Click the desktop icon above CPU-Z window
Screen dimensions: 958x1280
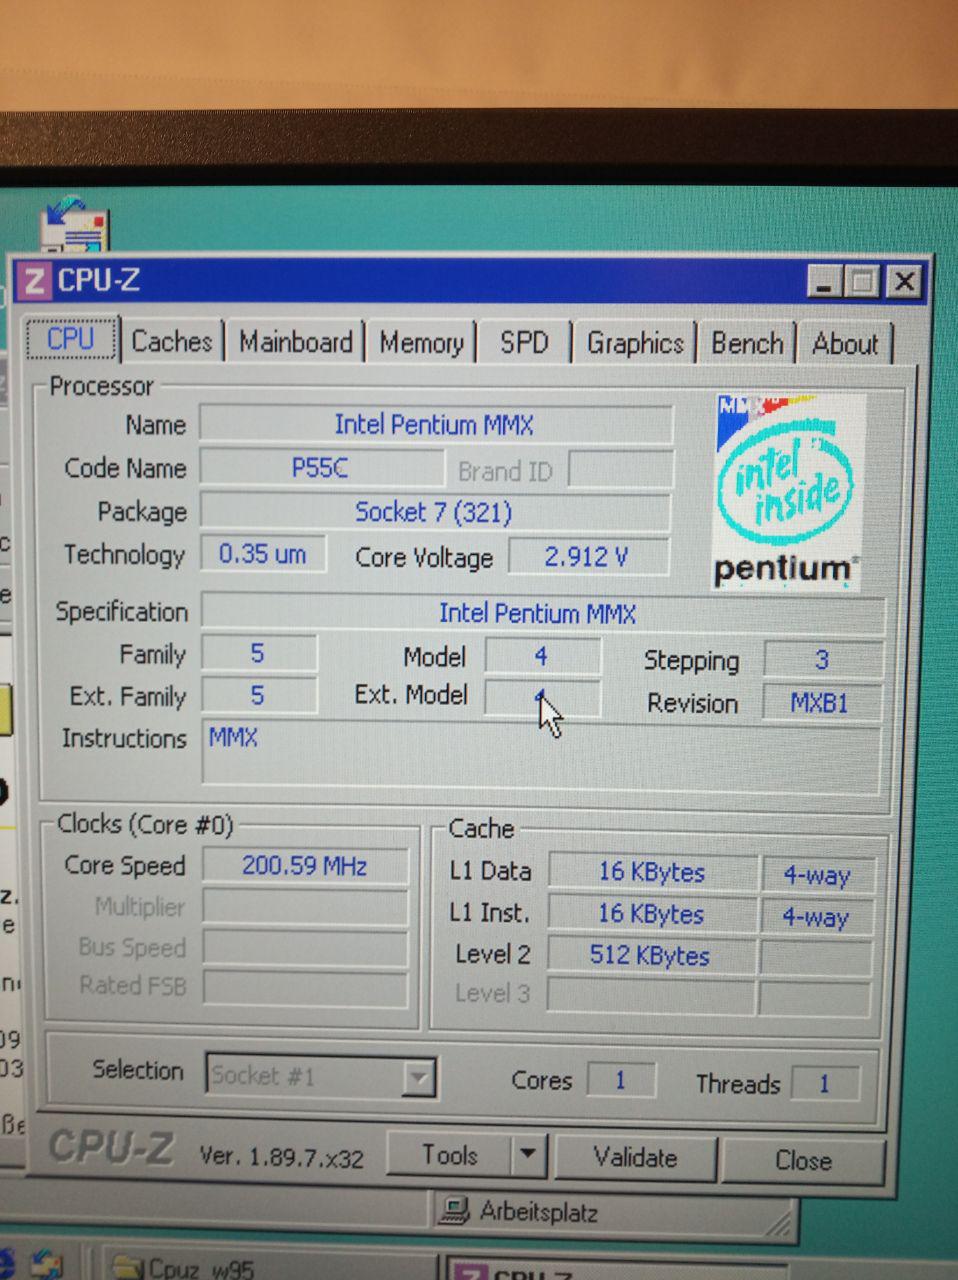[73, 223]
